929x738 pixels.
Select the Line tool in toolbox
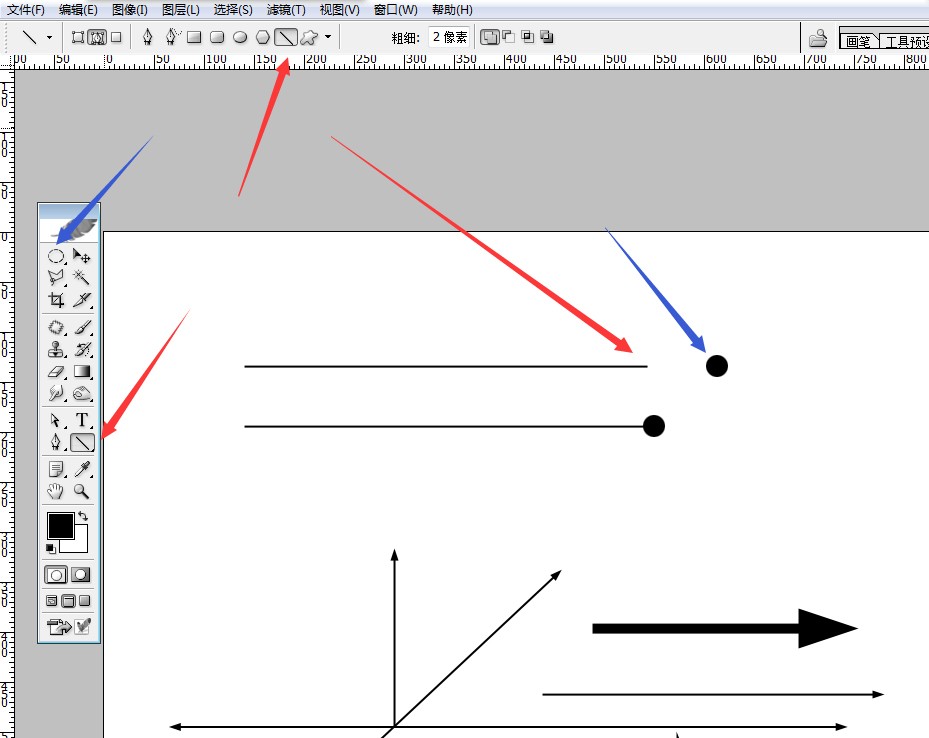(x=82, y=442)
